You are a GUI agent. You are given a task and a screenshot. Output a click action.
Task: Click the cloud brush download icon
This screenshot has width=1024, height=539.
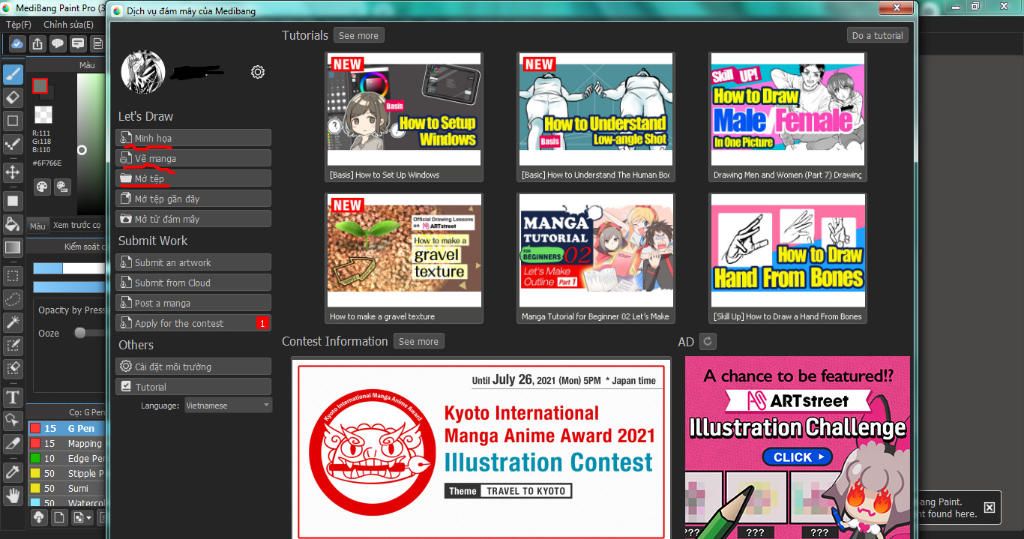coord(39,517)
